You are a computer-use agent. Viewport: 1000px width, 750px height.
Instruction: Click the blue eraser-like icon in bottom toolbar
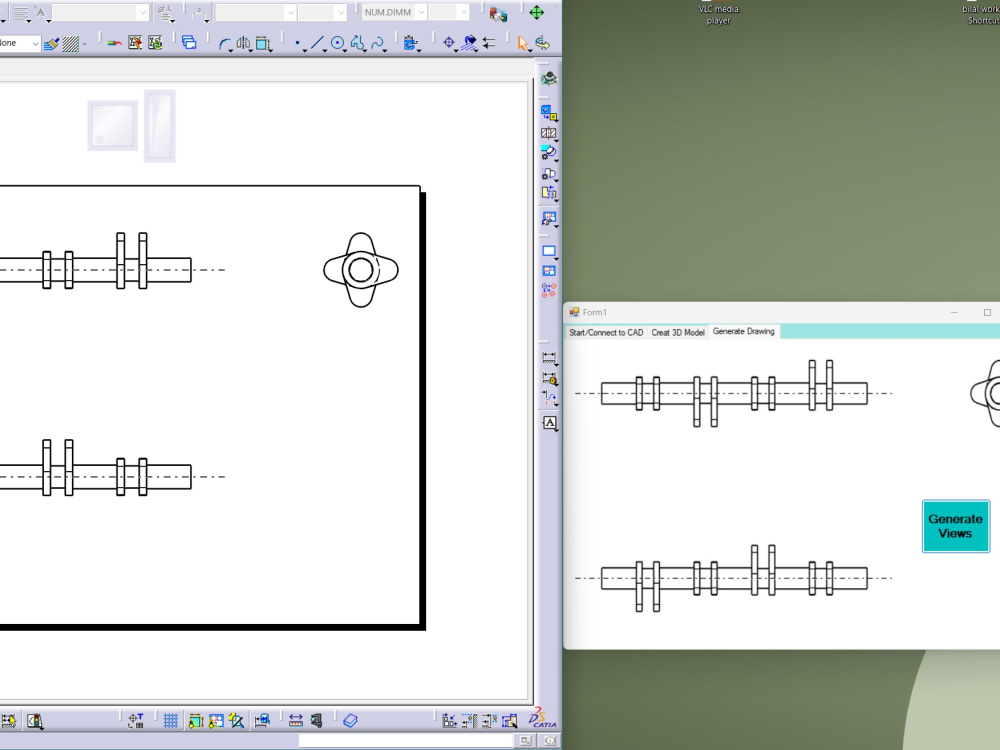pos(350,721)
